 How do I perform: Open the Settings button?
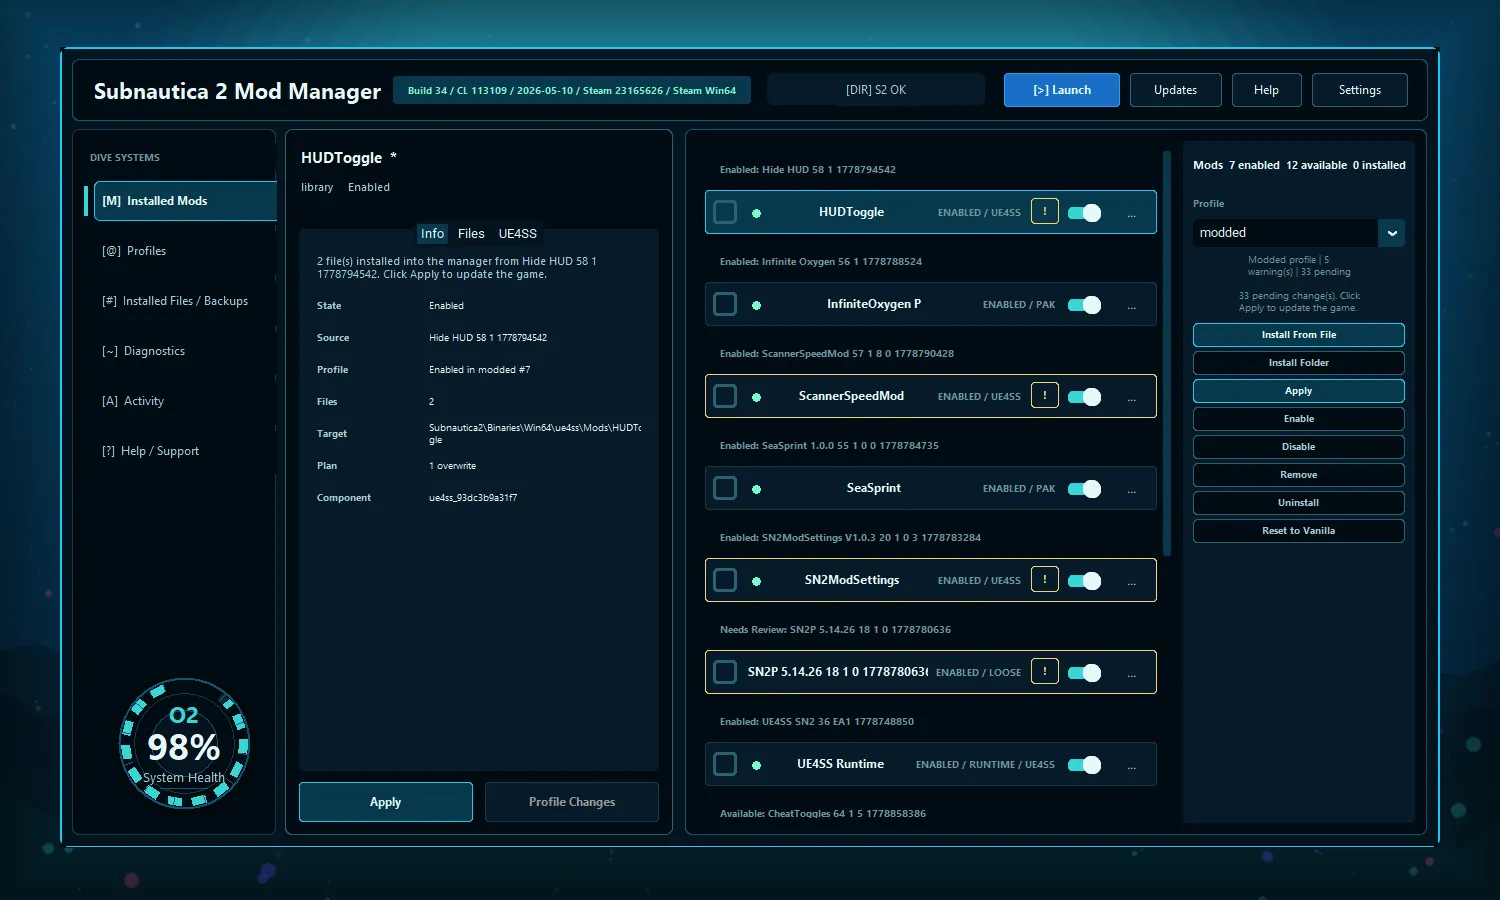(1360, 90)
